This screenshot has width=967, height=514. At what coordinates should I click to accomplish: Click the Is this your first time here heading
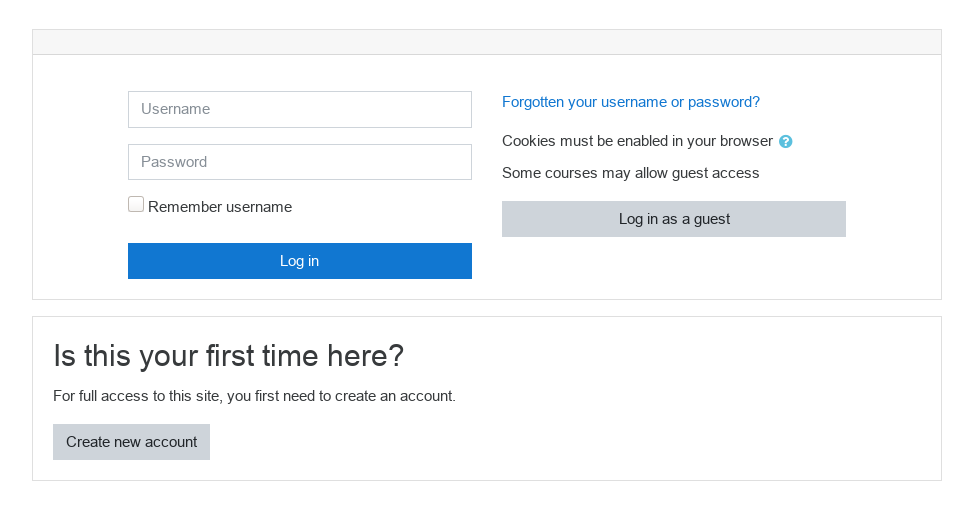click(x=228, y=356)
